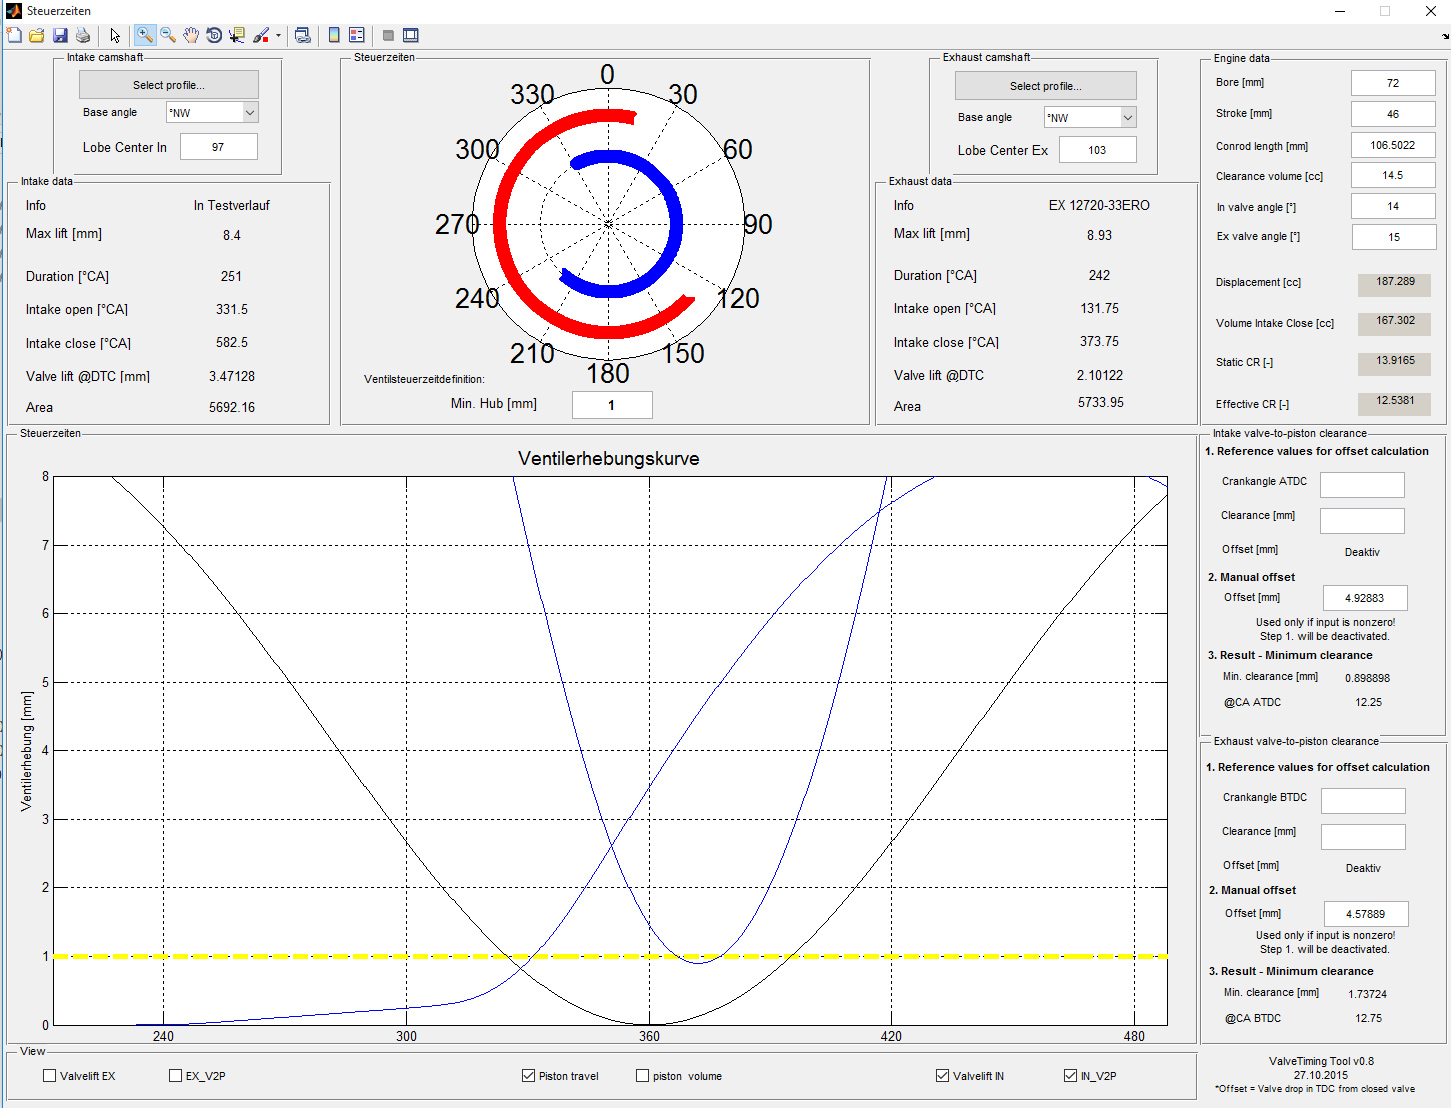
Task: Select the Zoom In magnifier tool
Action: (x=145, y=36)
